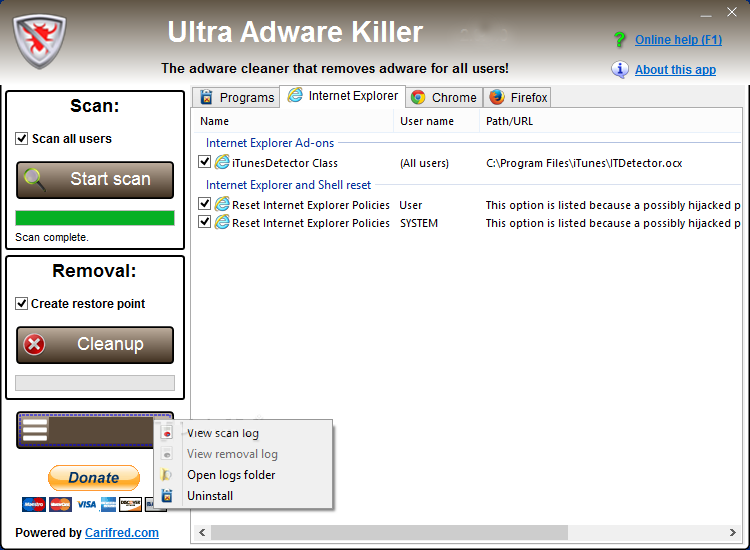The image size is (750, 550).
Task: Choose View scan log from menu
Action: 243,433
